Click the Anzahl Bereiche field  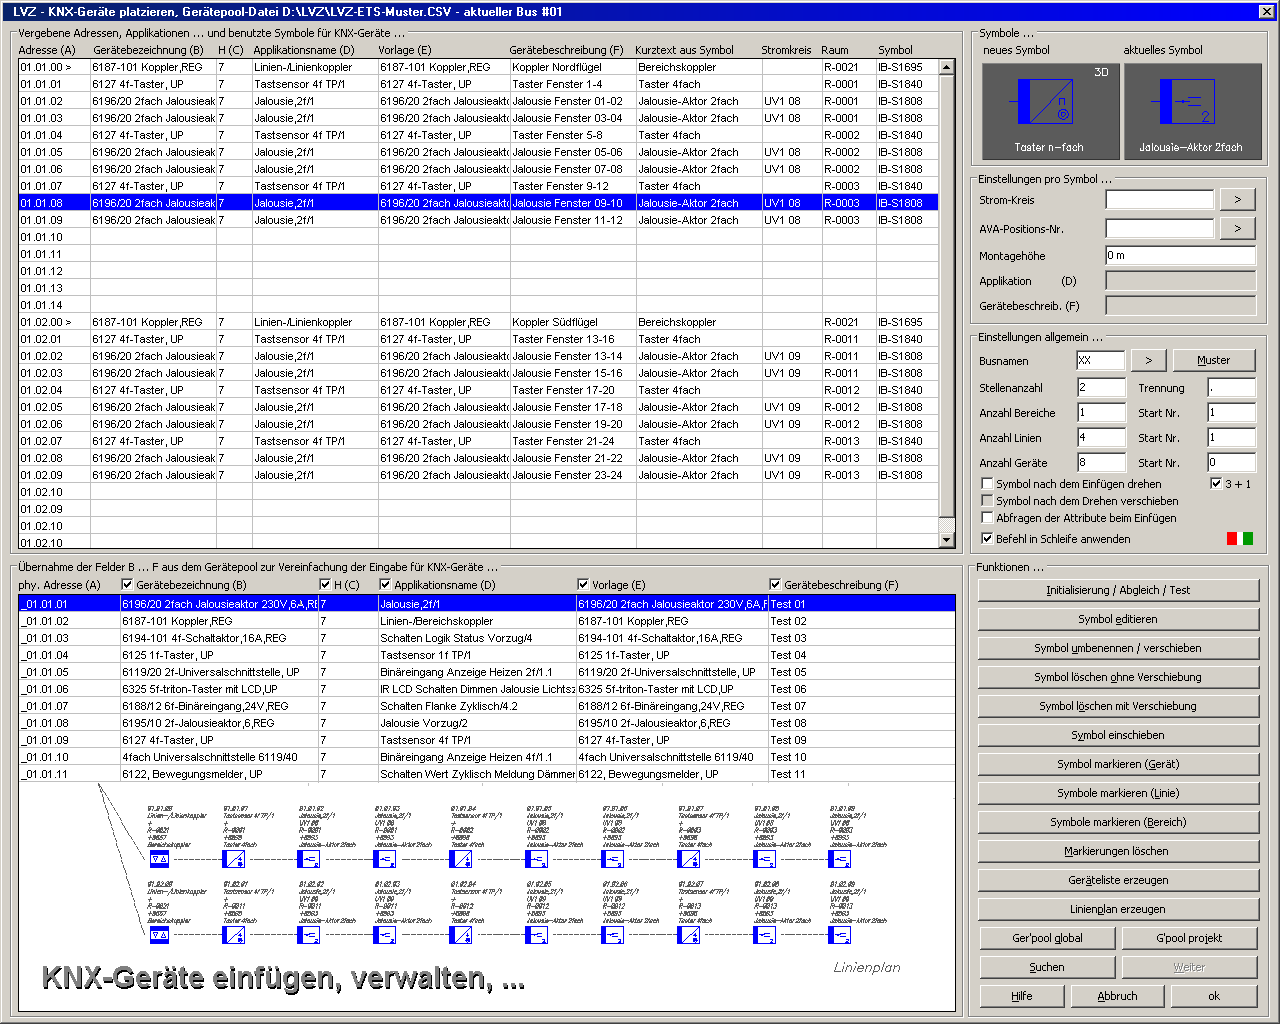click(1100, 412)
